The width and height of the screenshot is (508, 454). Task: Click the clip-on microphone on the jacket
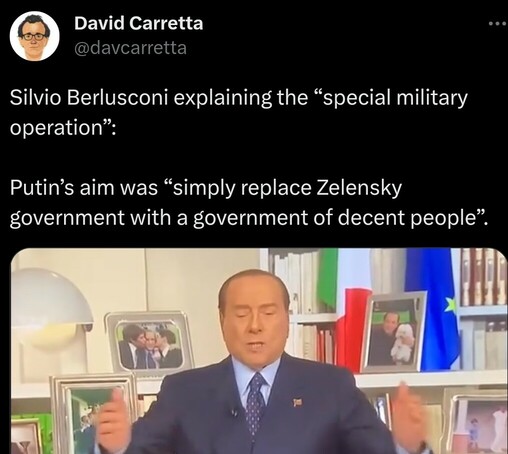coord(236,413)
